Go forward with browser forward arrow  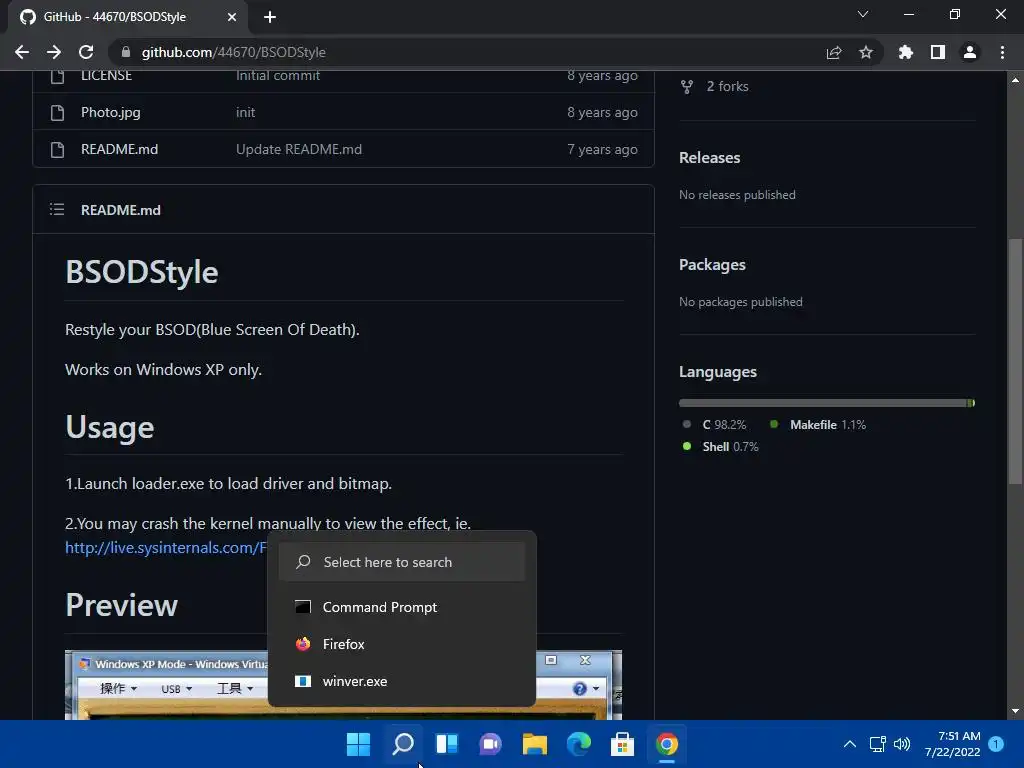point(54,52)
